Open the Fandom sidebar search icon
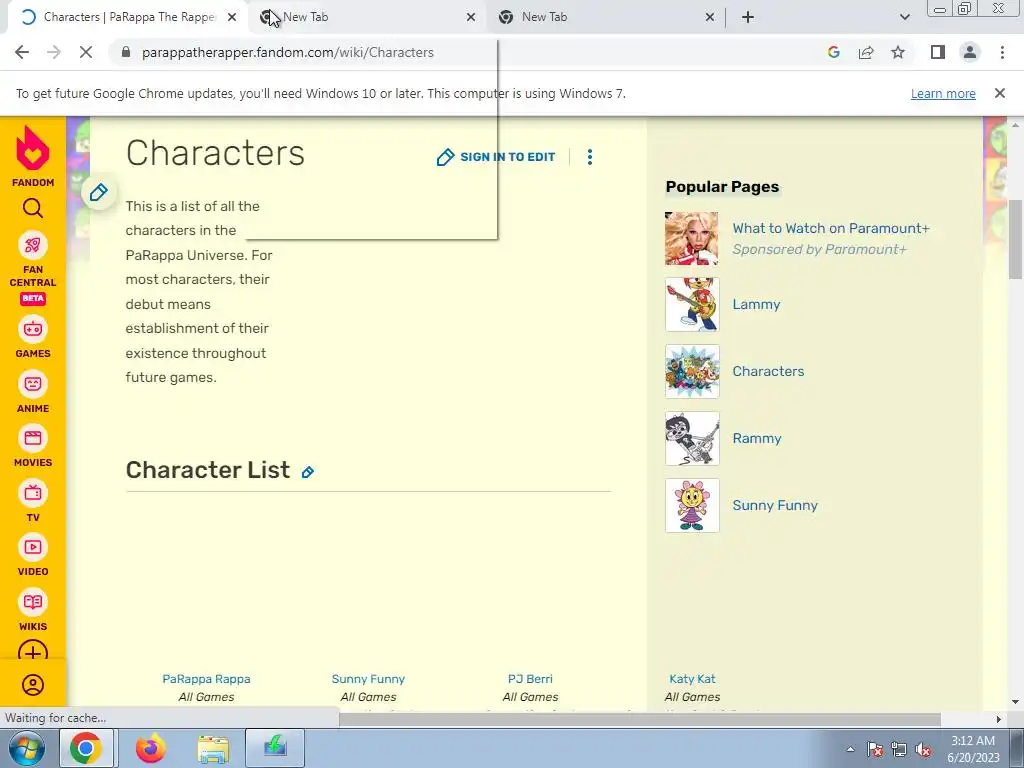 click(x=33, y=208)
